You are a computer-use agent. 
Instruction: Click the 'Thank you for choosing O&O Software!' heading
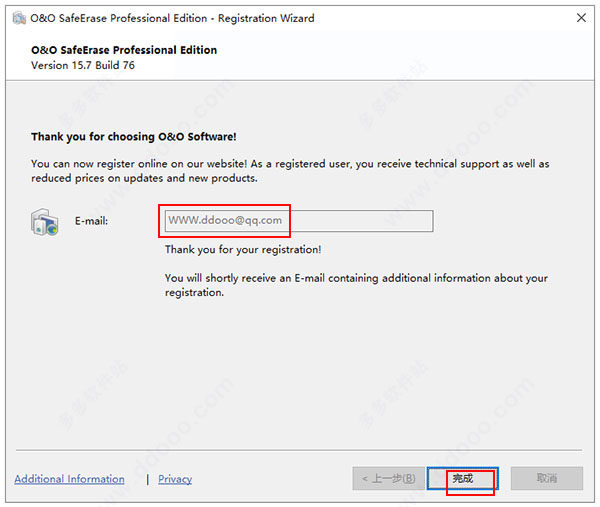click(x=134, y=137)
